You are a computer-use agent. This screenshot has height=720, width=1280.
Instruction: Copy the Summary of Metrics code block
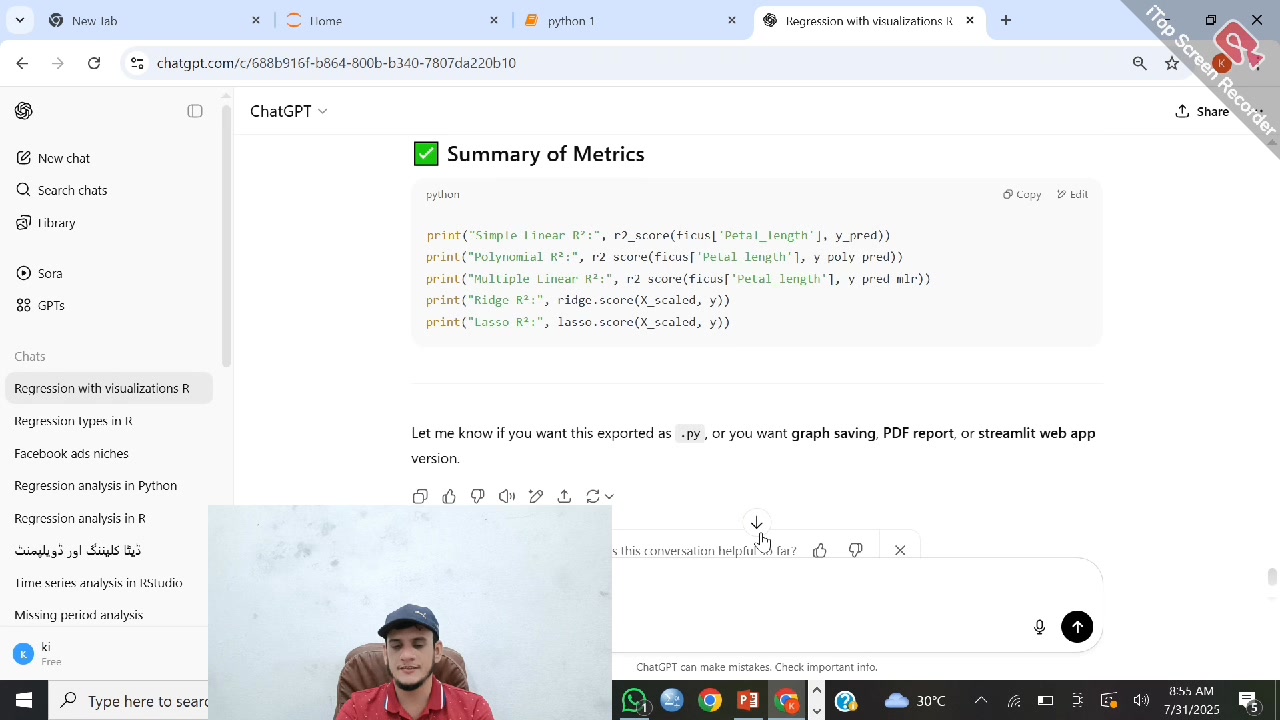pyautogui.click(x=1022, y=194)
